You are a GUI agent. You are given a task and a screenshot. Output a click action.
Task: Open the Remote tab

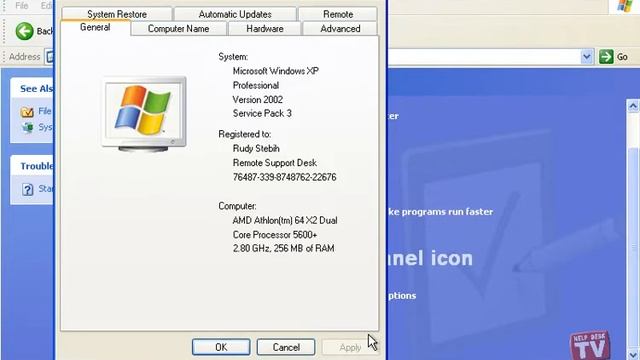338,14
